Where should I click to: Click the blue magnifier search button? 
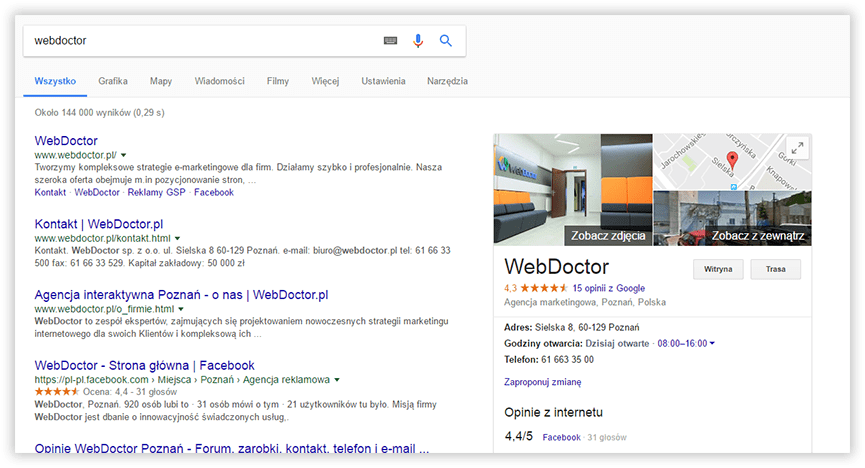pos(446,40)
